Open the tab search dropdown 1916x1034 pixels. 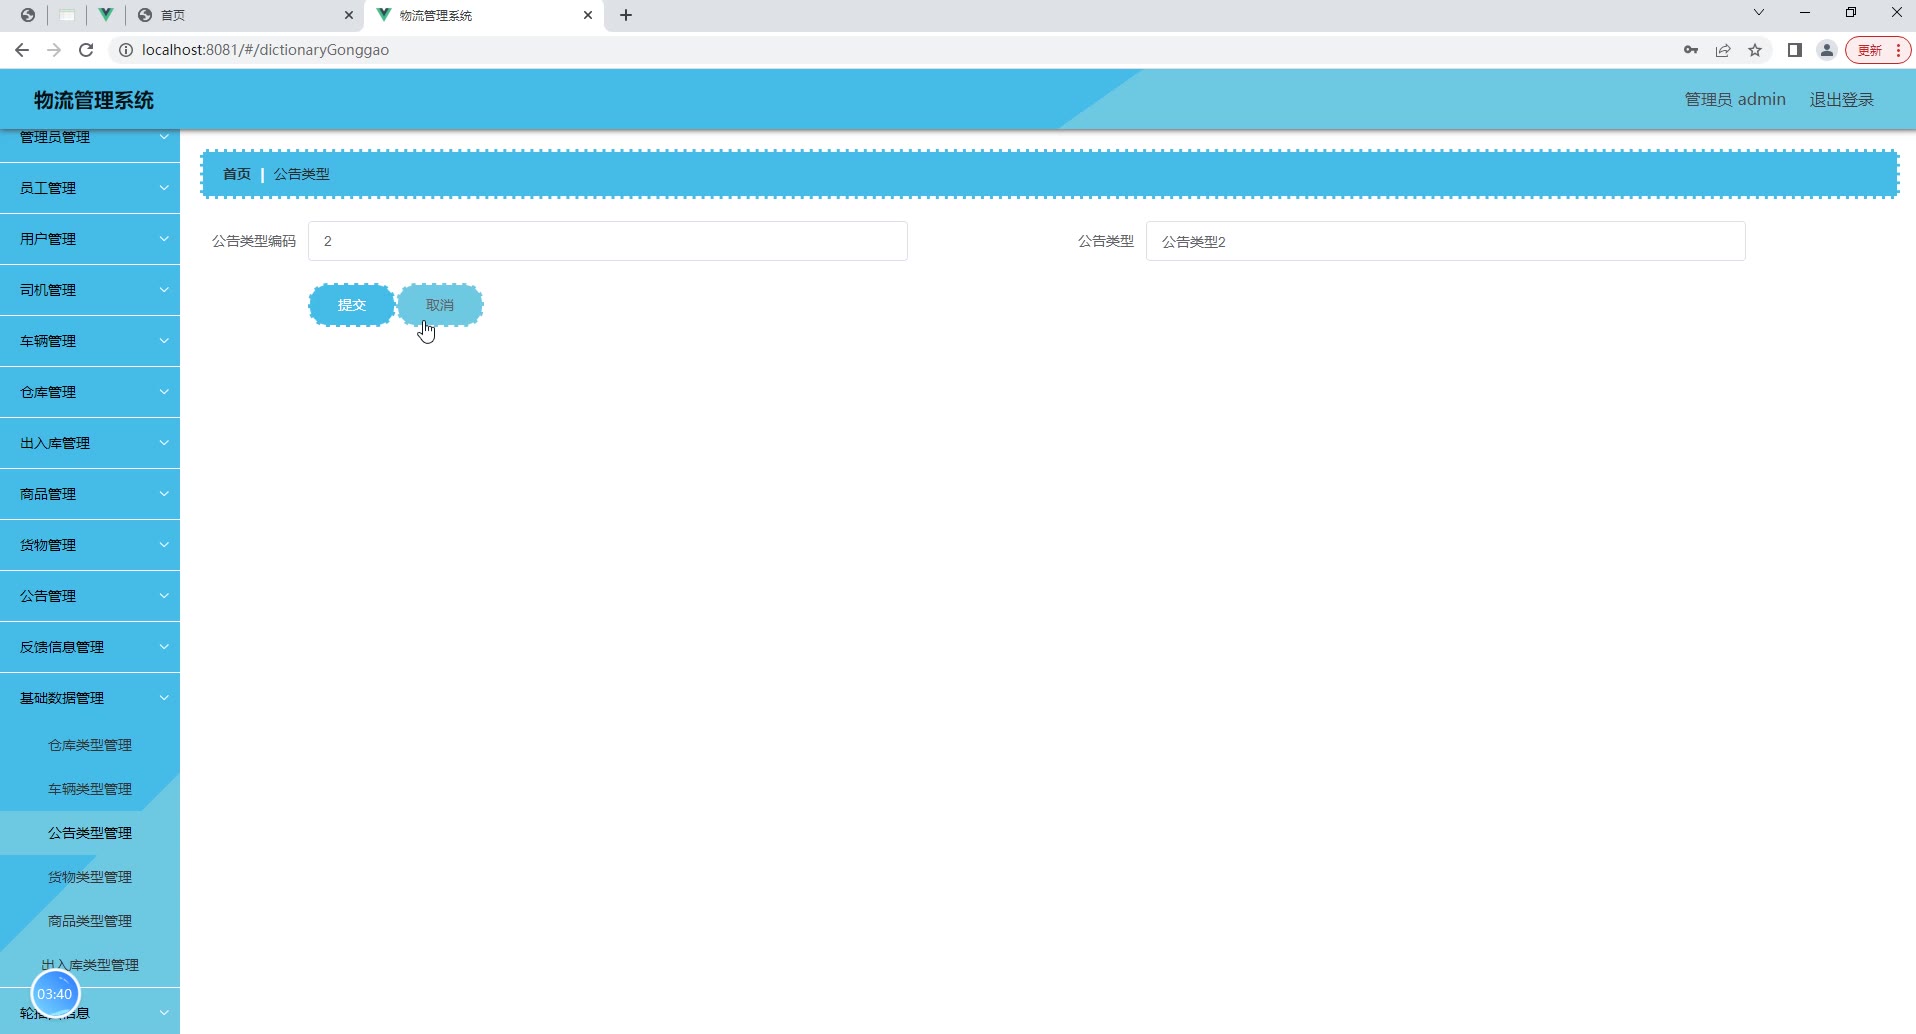(1759, 13)
